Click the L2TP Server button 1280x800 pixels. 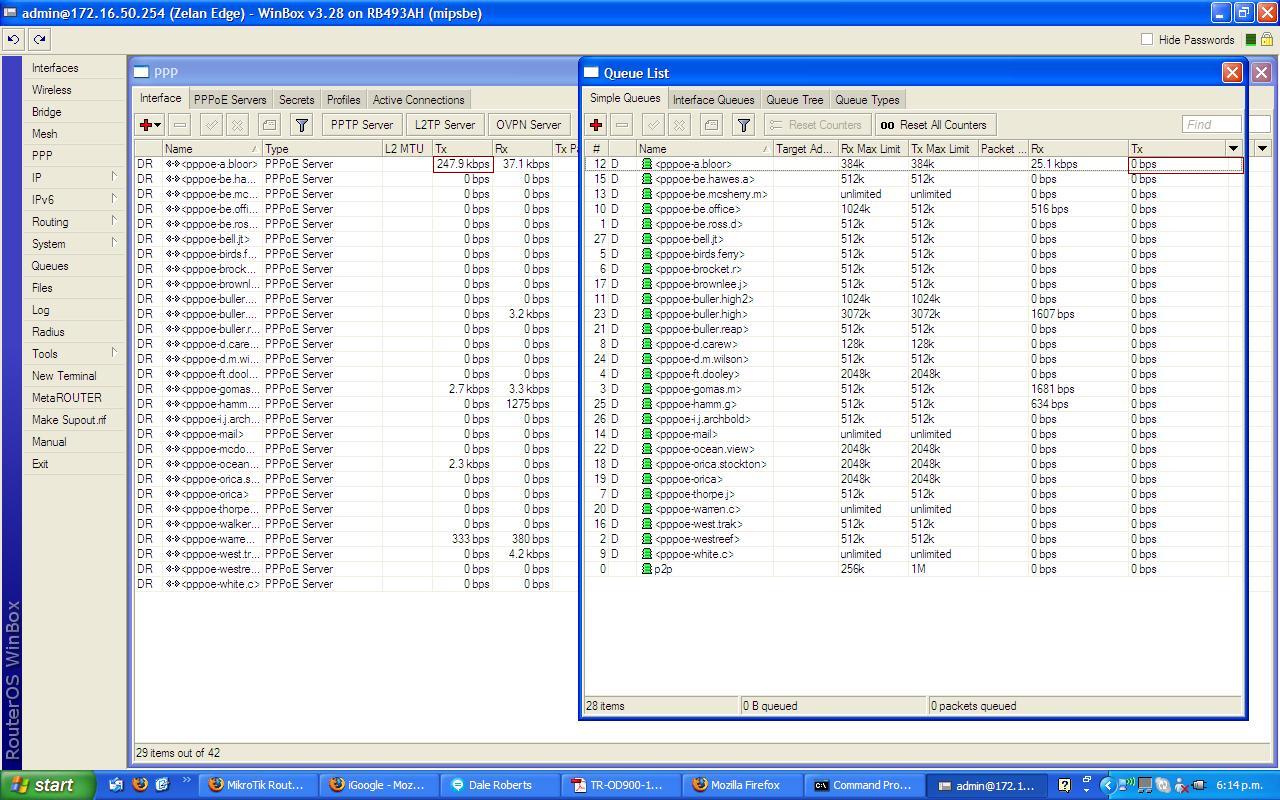(x=445, y=125)
